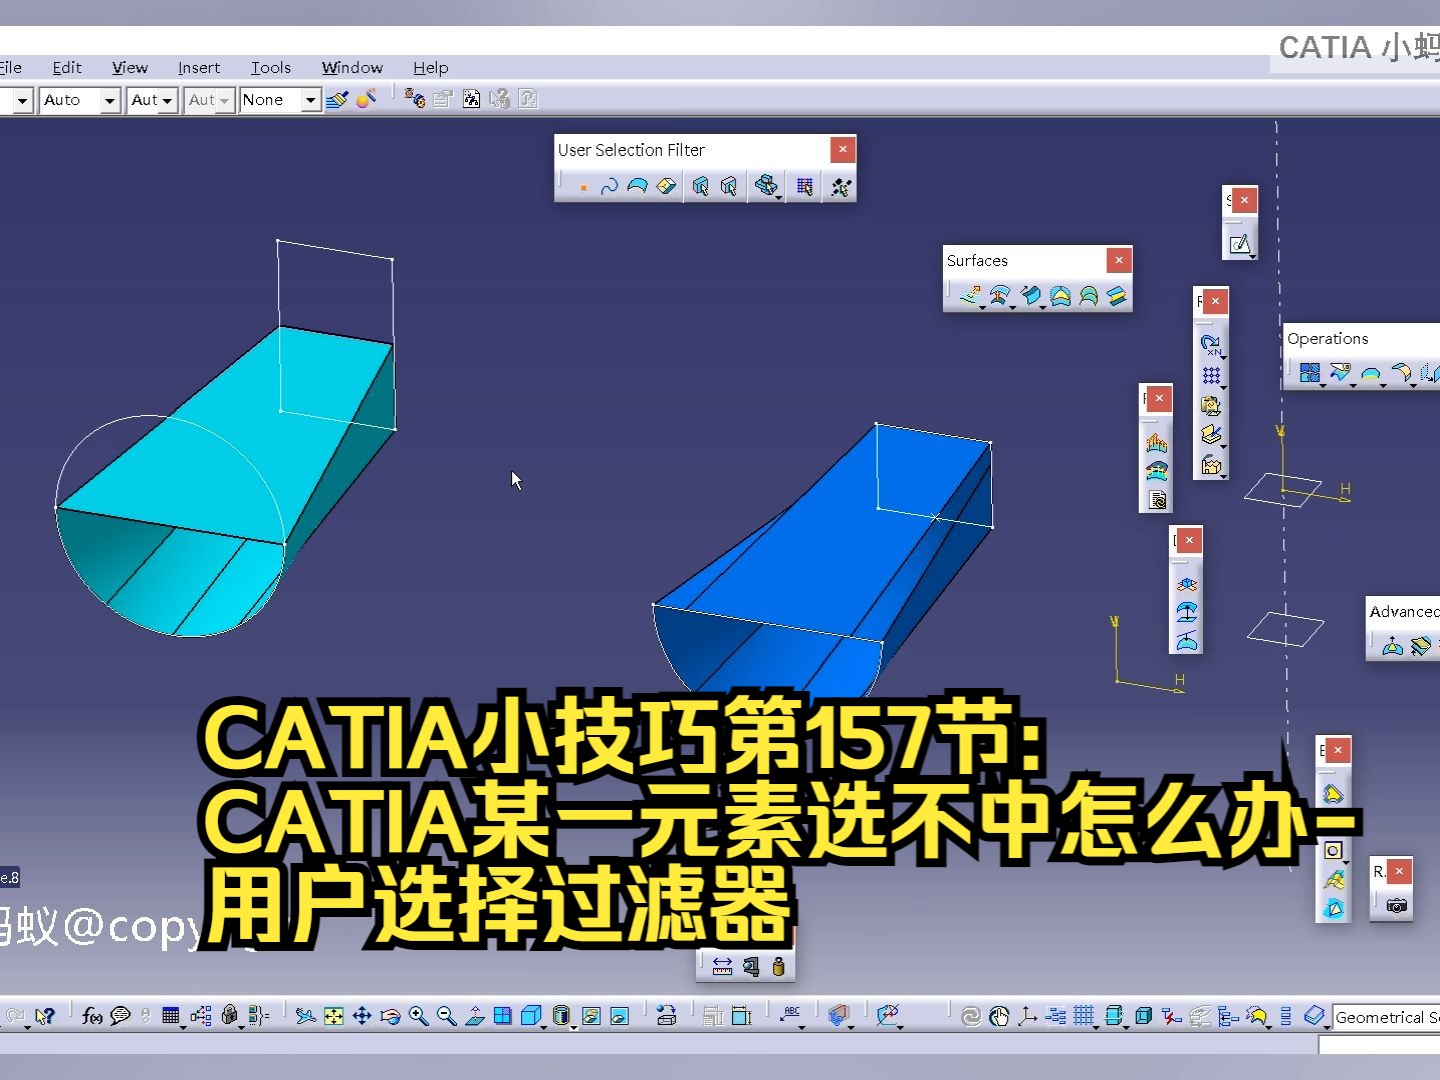Select the Multi-Sections Surface tool

point(1088,295)
